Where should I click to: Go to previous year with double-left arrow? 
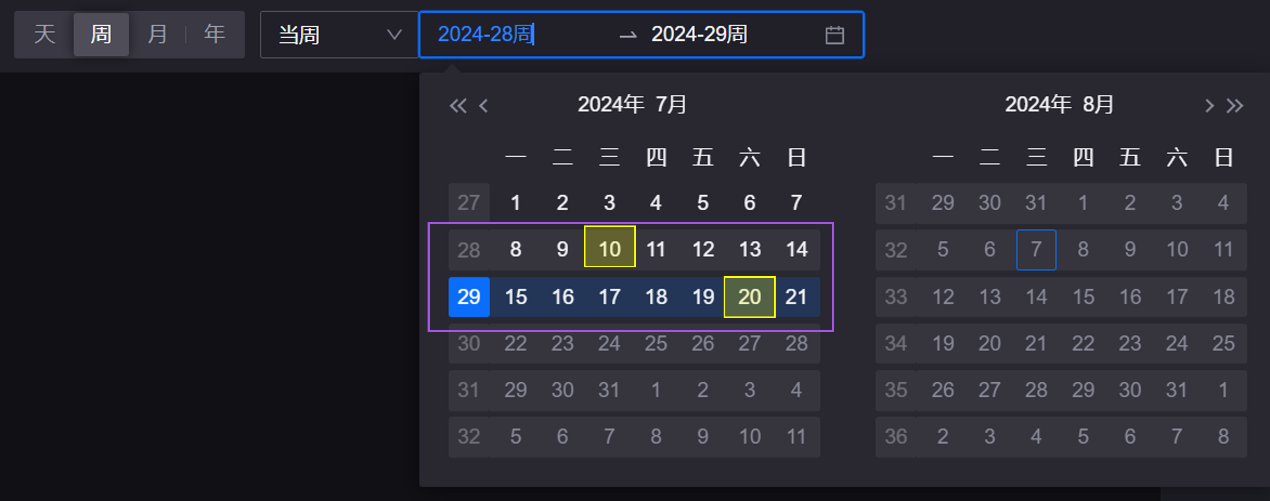click(458, 106)
